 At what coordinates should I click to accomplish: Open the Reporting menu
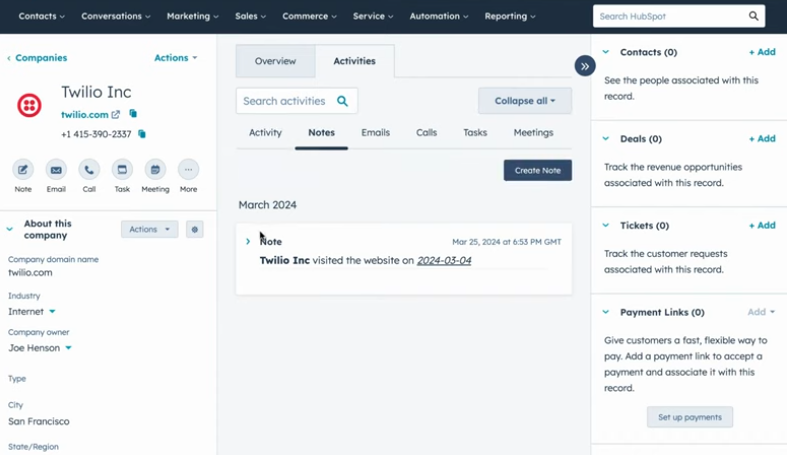[x=510, y=16]
